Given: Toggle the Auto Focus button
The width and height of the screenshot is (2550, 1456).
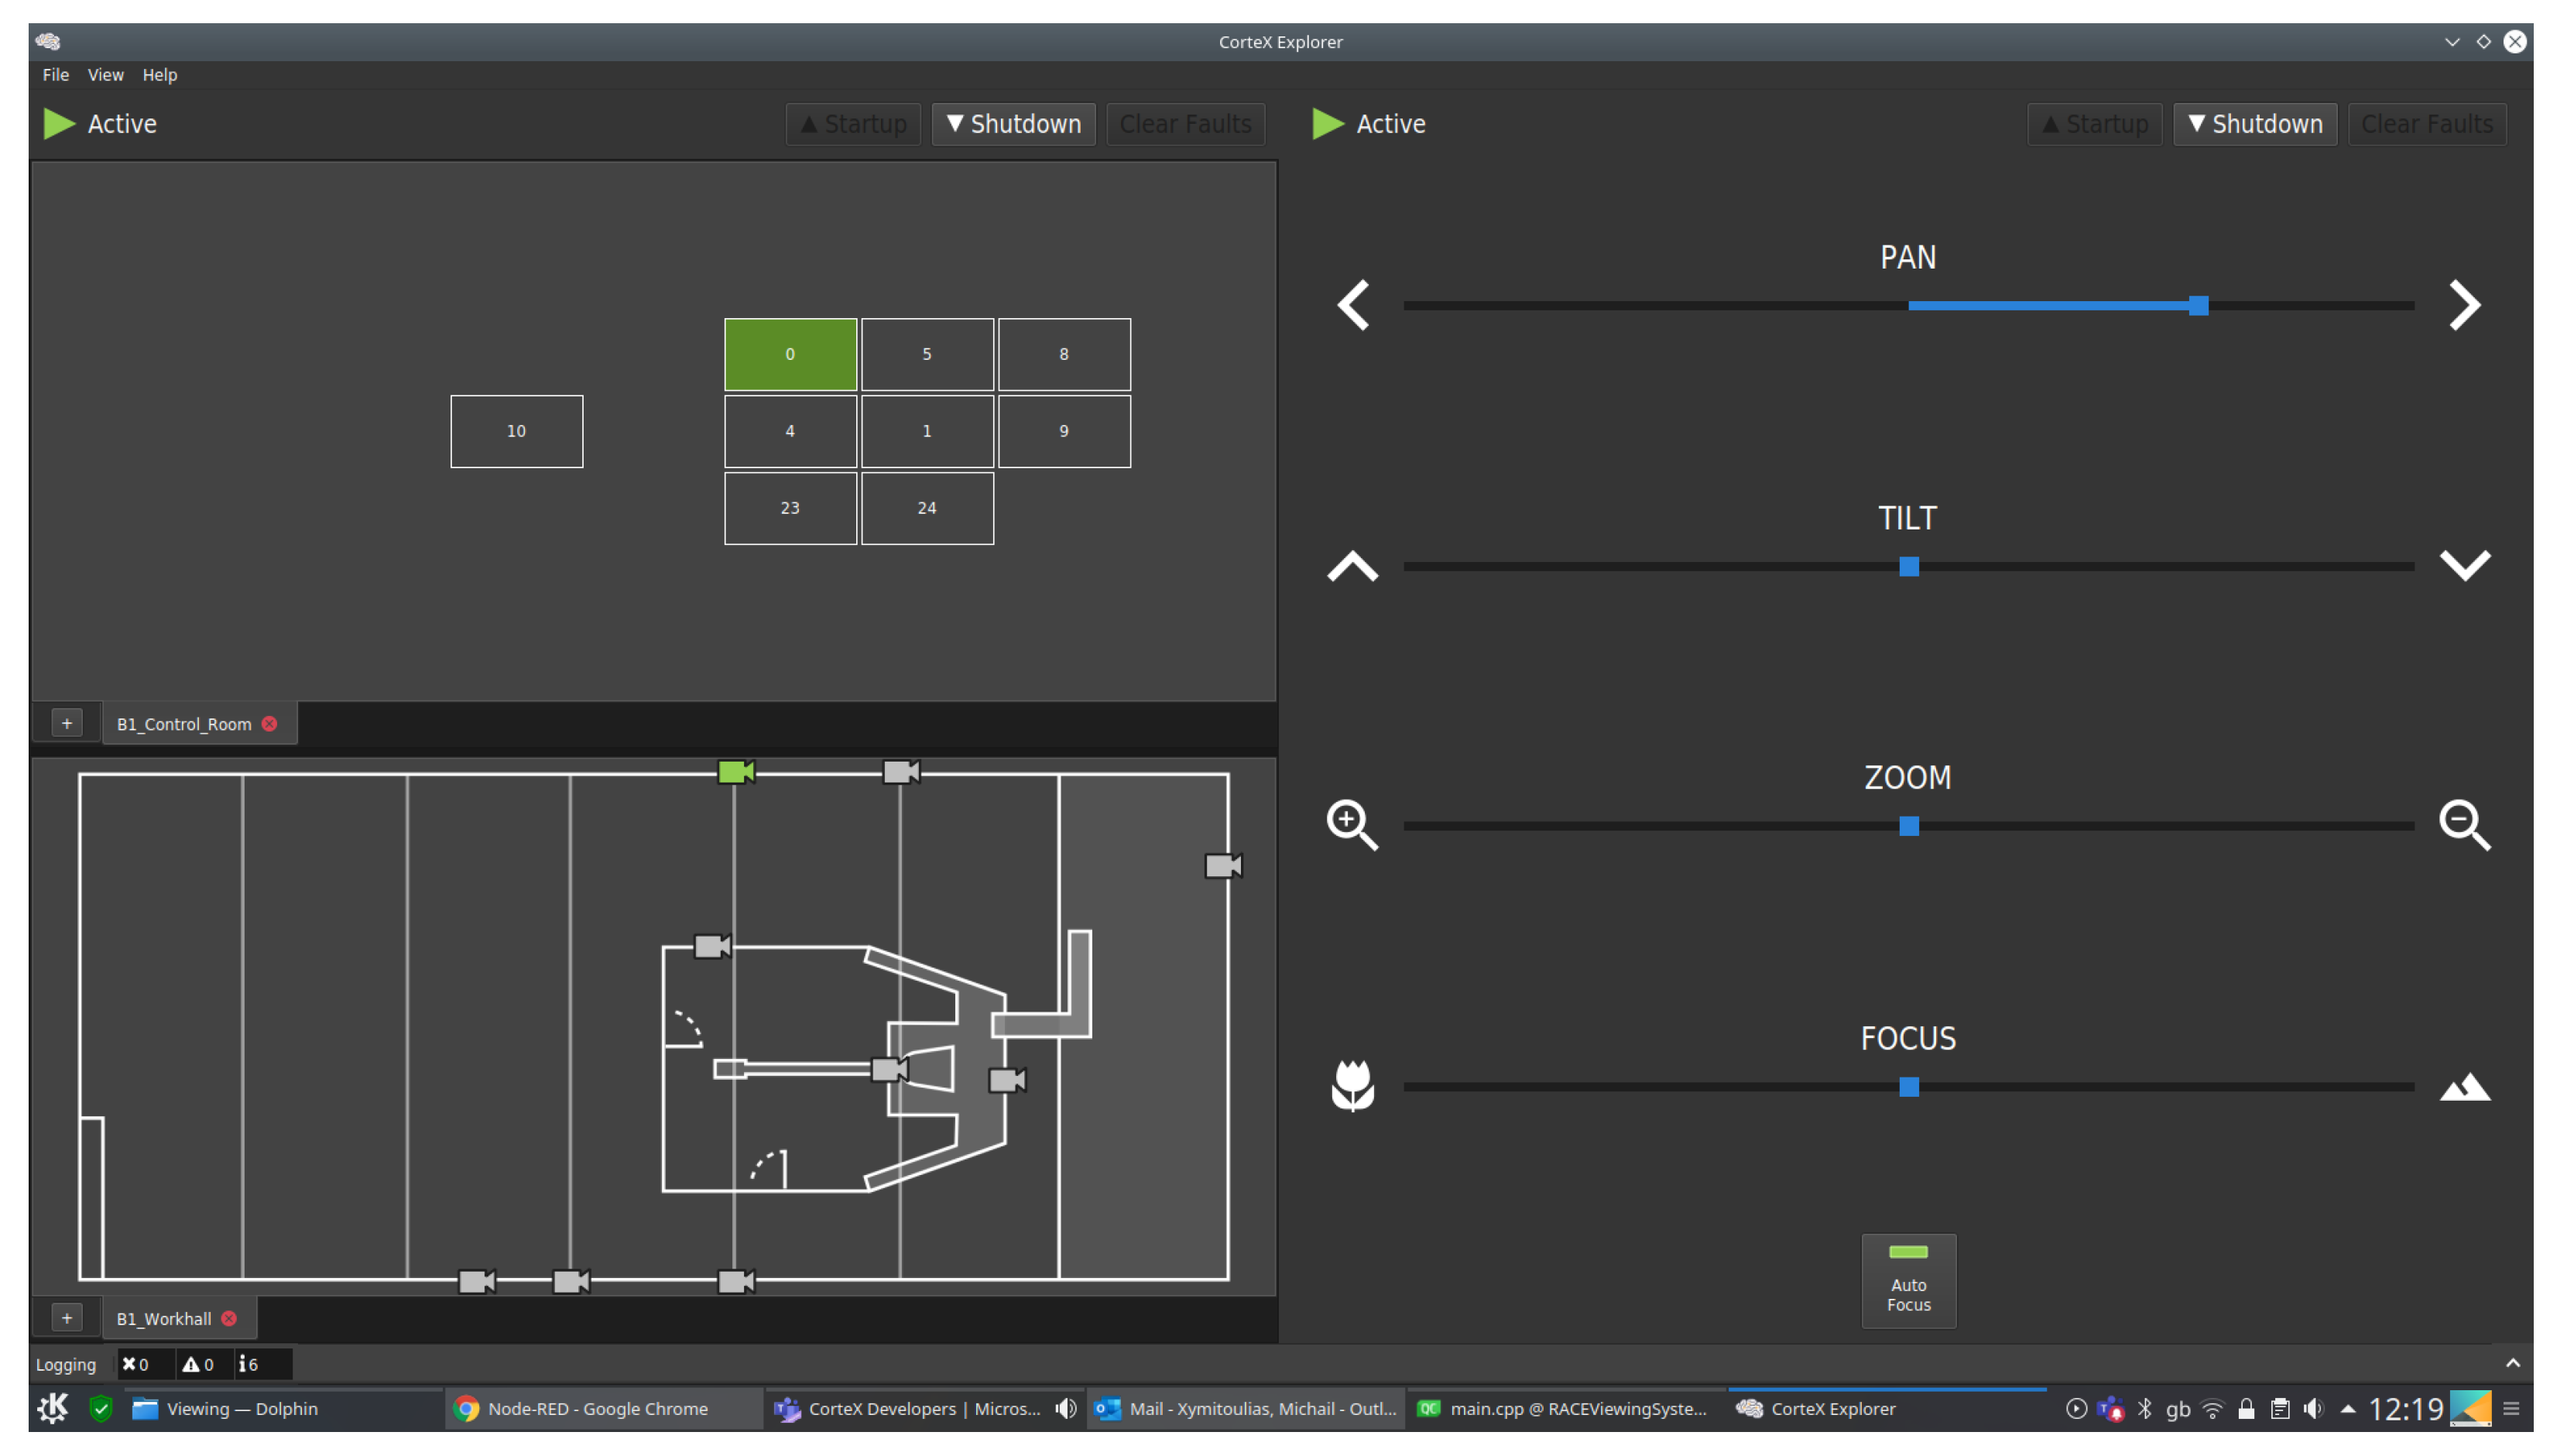Looking at the screenshot, I should (x=1907, y=1280).
